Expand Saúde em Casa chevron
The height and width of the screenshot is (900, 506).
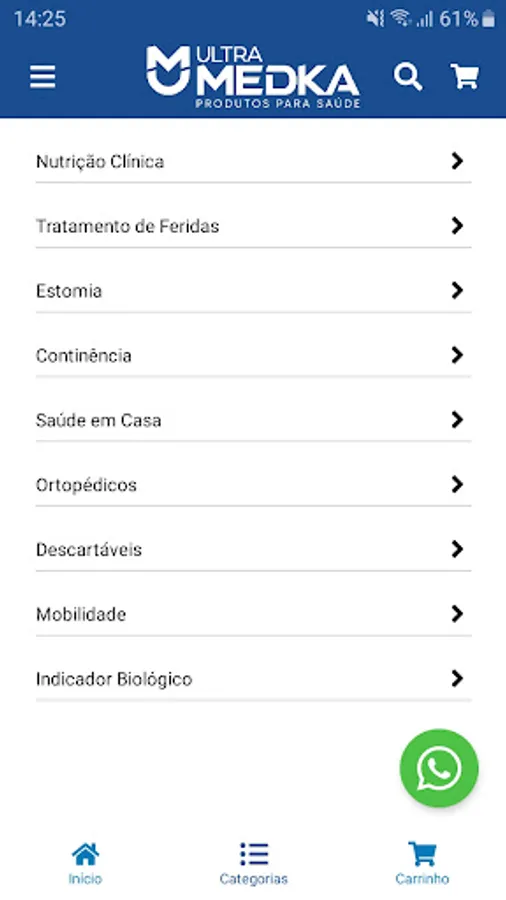(457, 420)
